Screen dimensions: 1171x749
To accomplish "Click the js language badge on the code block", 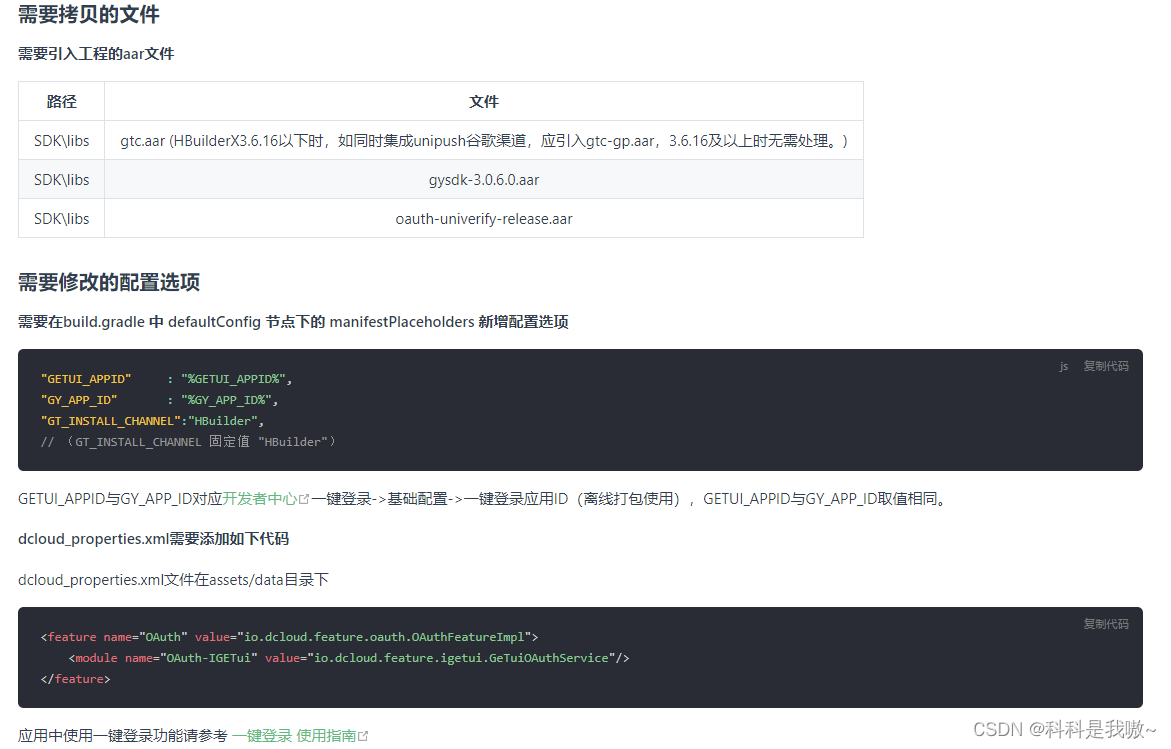I will (1063, 366).
